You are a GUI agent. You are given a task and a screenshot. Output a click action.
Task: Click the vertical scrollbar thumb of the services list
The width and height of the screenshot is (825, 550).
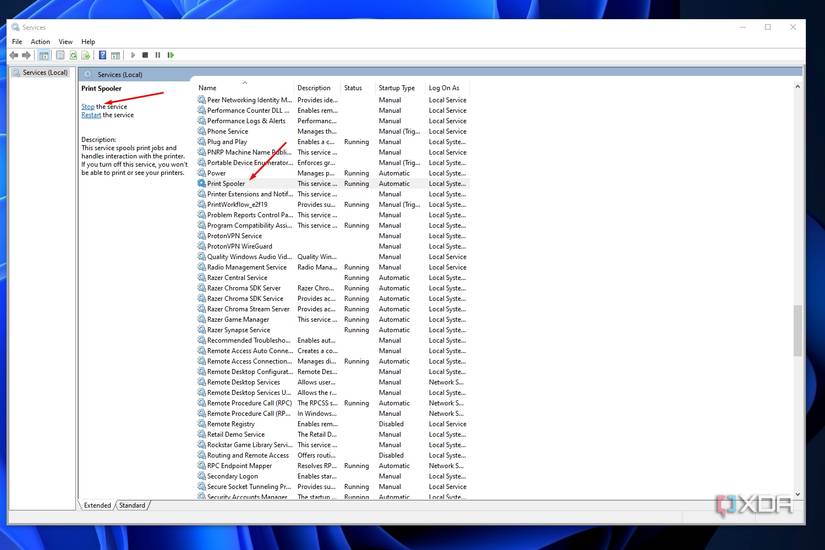pyautogui.click(x=798, y=331)
